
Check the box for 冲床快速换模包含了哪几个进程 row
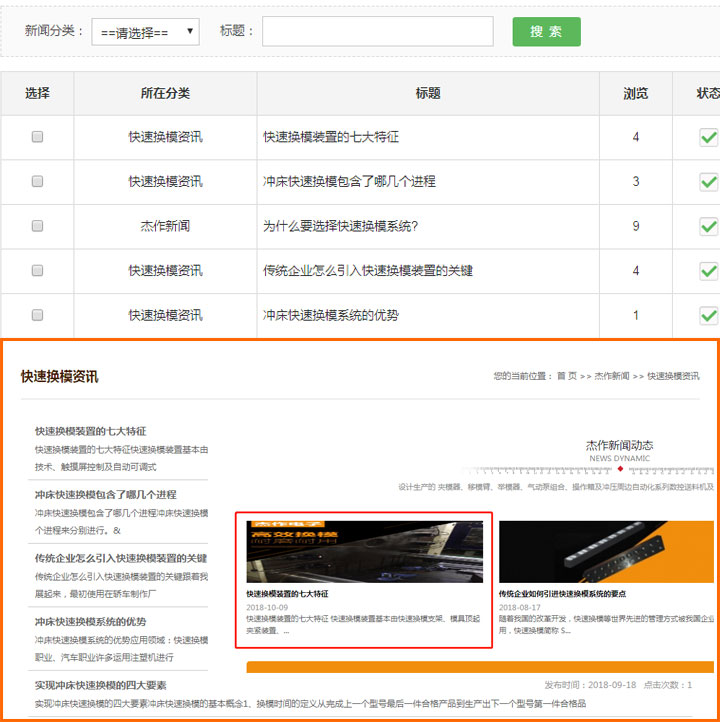[x=37, y=181]
